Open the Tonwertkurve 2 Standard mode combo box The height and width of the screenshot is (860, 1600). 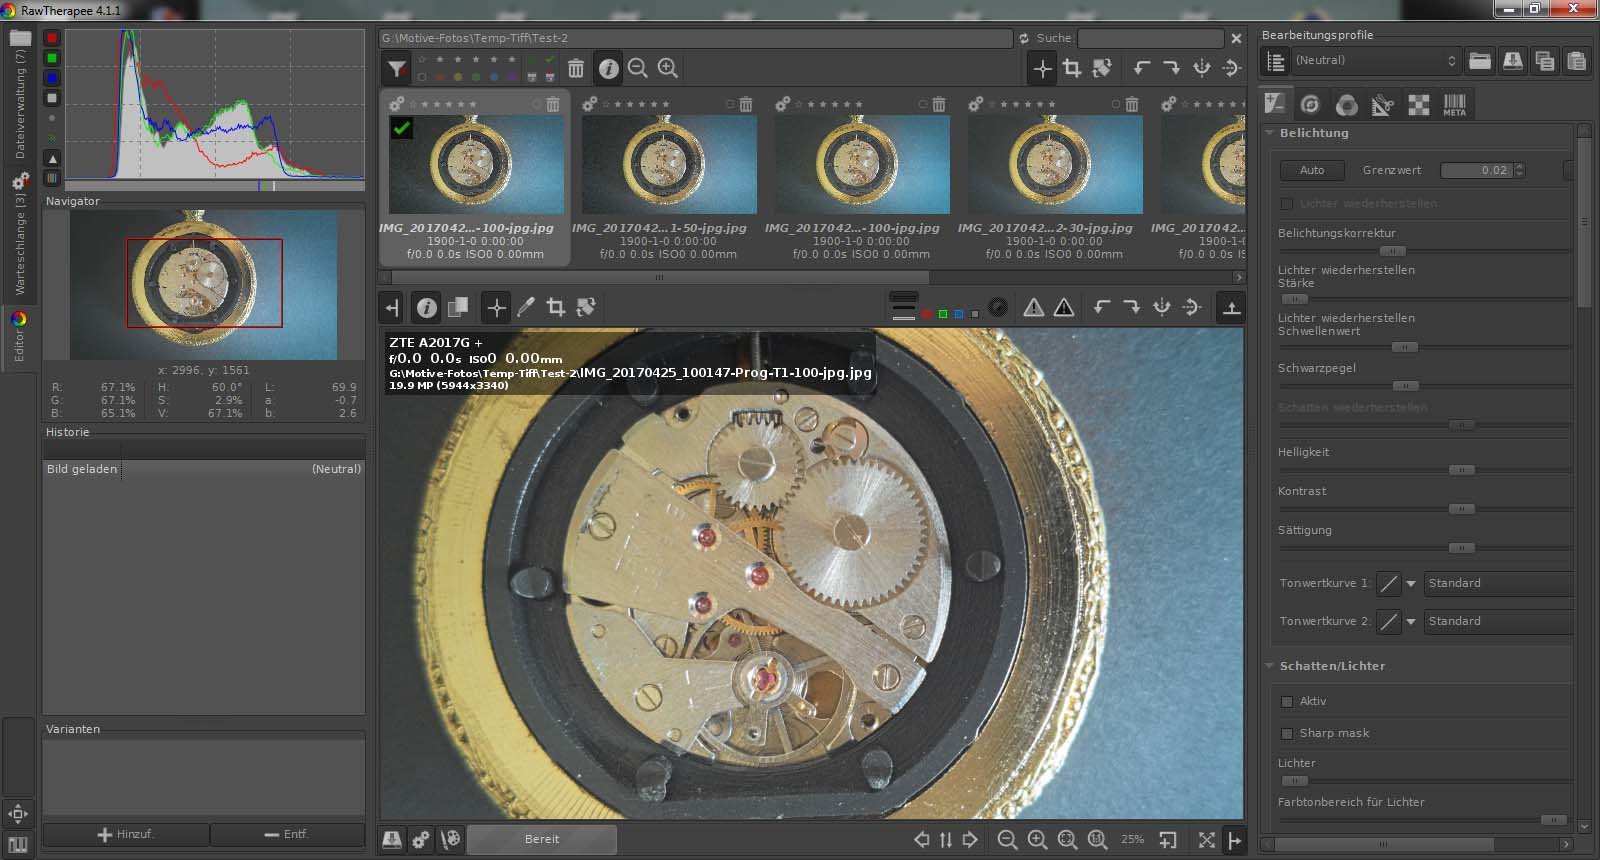point(1498,621)
